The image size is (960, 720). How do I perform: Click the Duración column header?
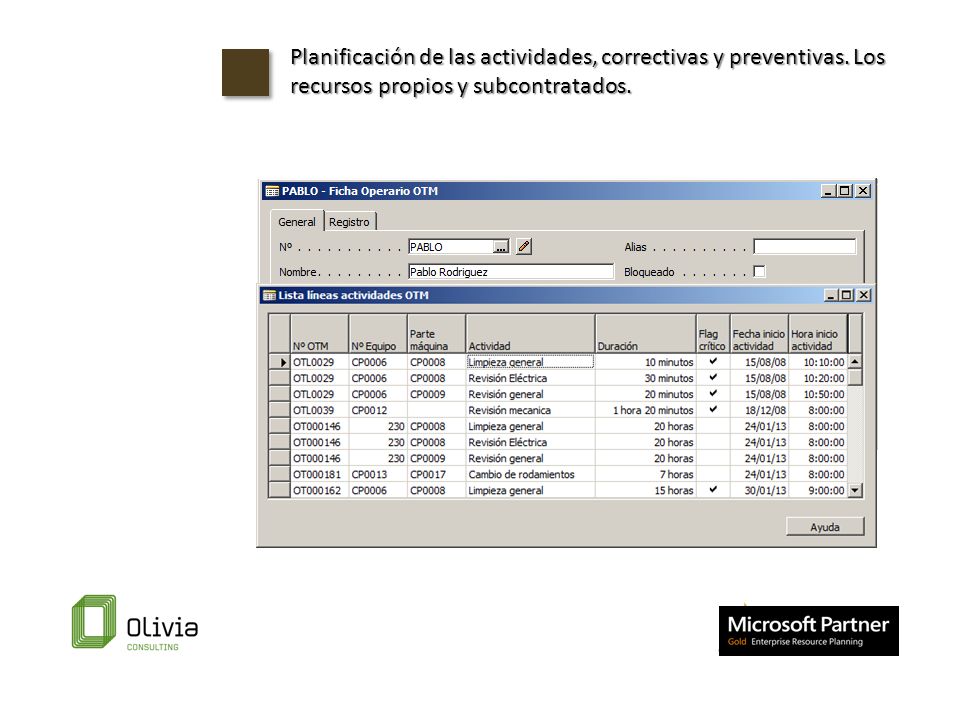click(645, 334)
